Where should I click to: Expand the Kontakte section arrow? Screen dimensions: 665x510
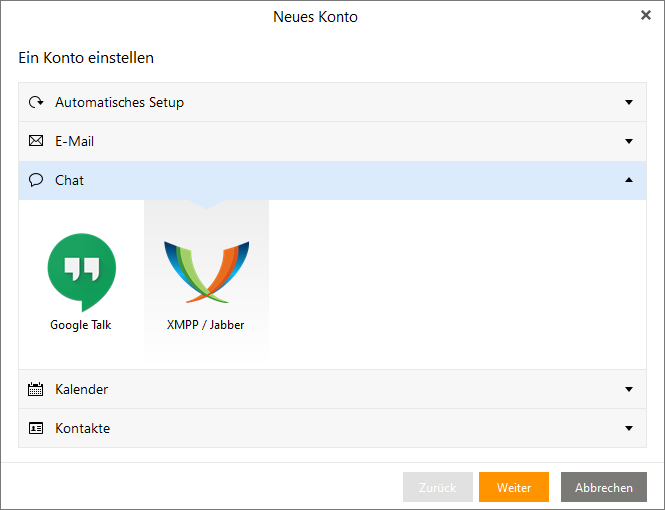coord(629,428)
